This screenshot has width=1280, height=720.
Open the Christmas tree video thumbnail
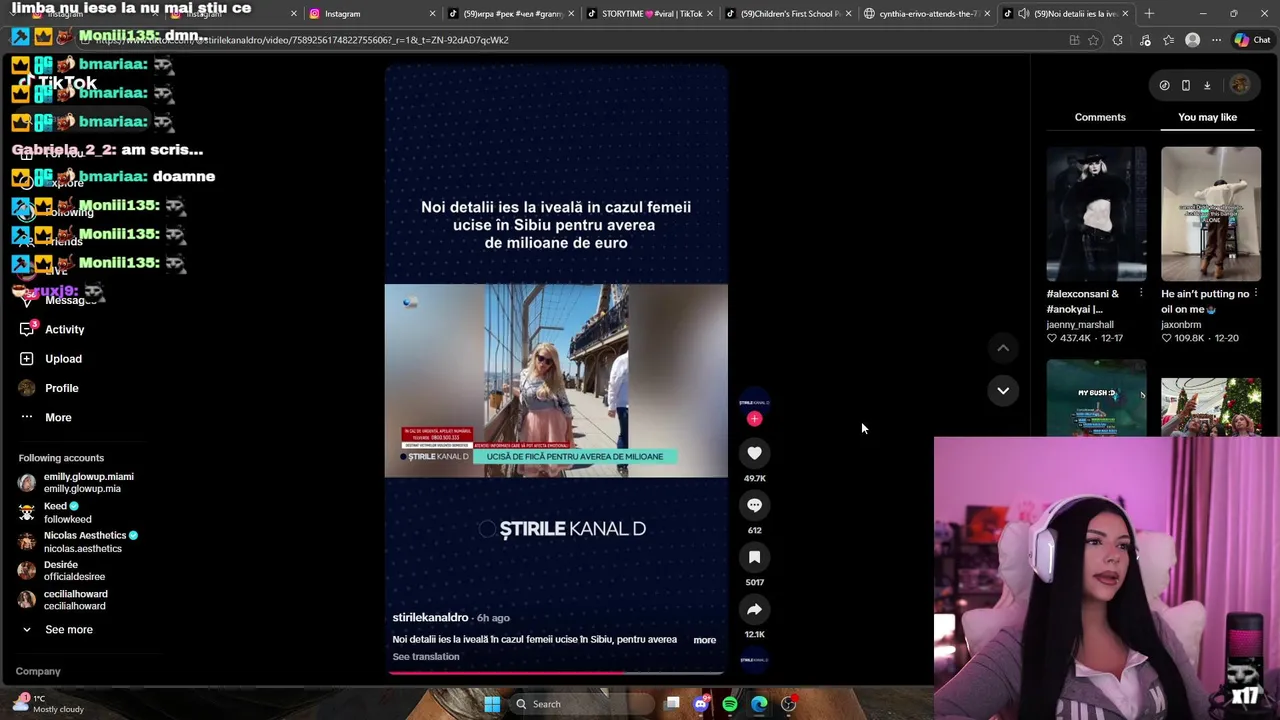coord(1211,407)
